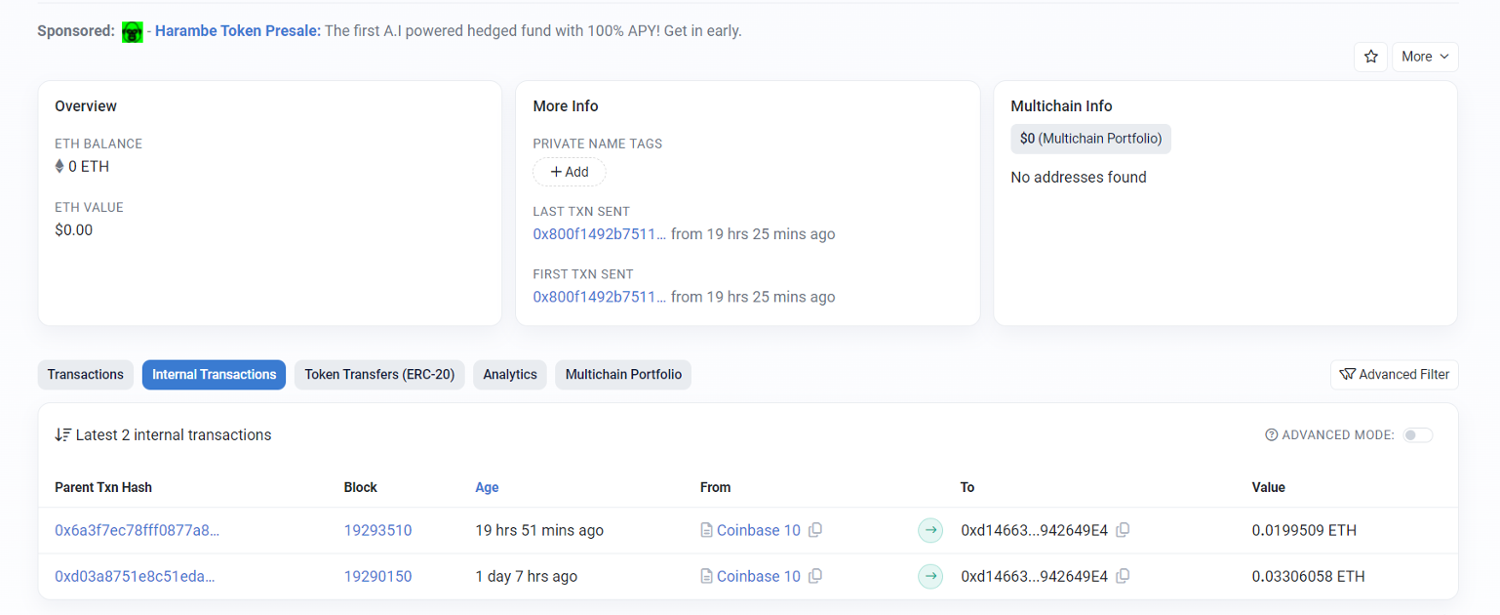Screen dimensions: 1500x615
Task: Add a private name tag
Action: tap(569, 172)
